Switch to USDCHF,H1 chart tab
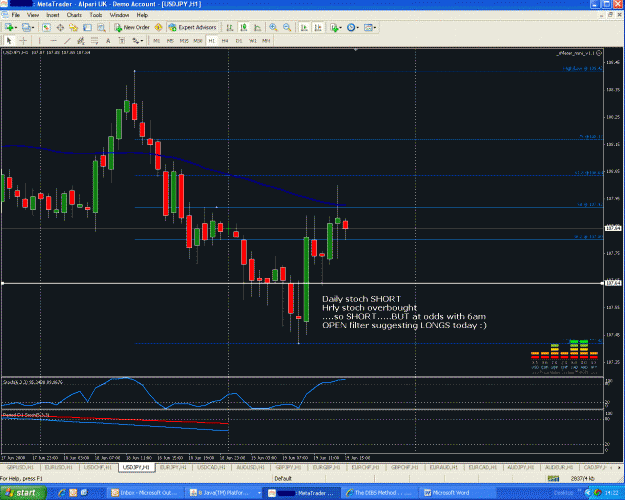 (98, 467)
